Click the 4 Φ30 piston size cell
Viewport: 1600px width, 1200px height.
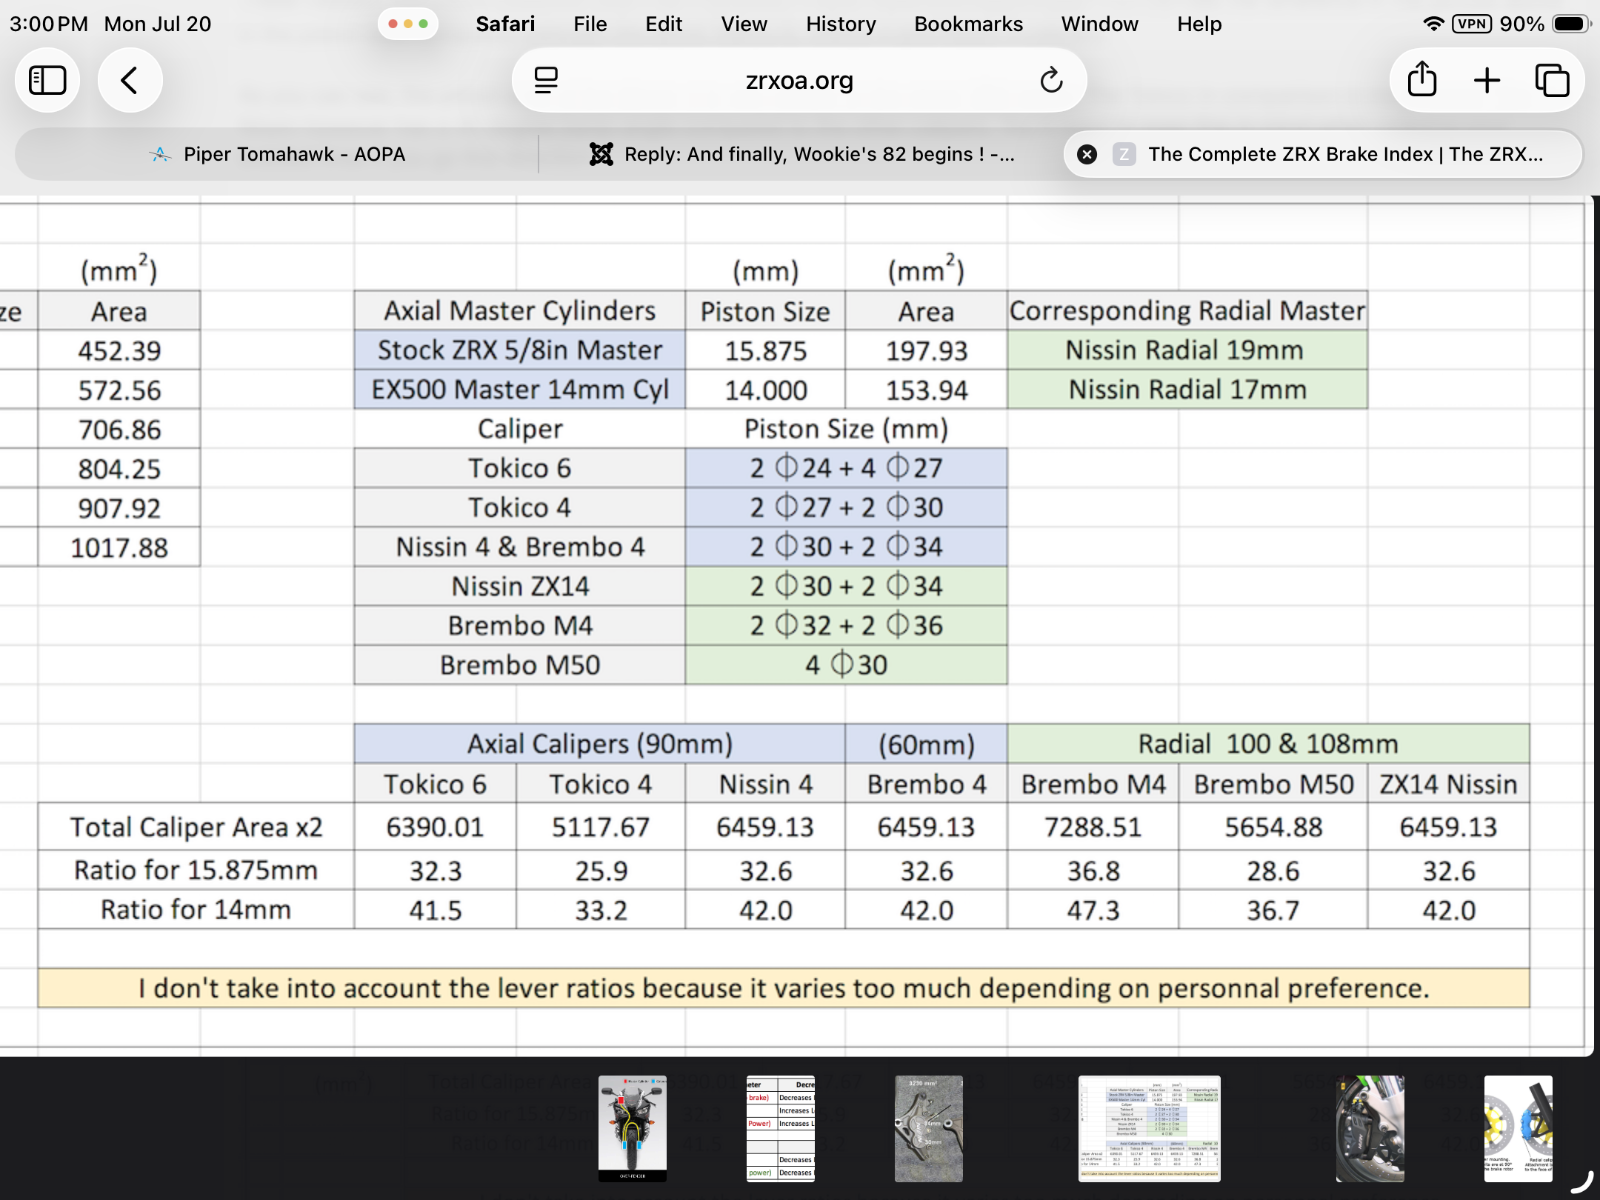tap(846, 665)
